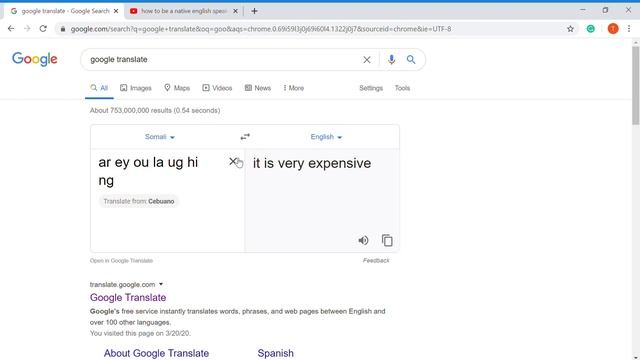
Task: Click the page vertical scrollbar
Action: 636,86
